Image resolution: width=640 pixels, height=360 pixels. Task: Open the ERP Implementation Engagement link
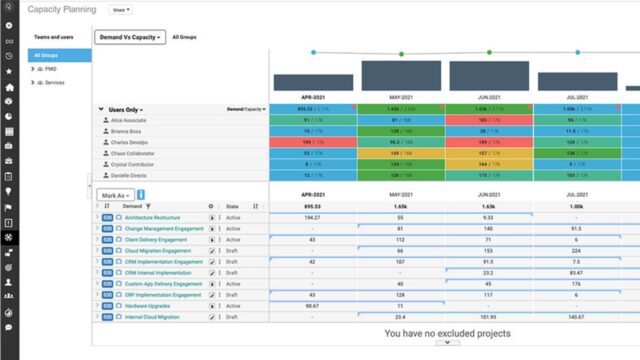(163, 295)
